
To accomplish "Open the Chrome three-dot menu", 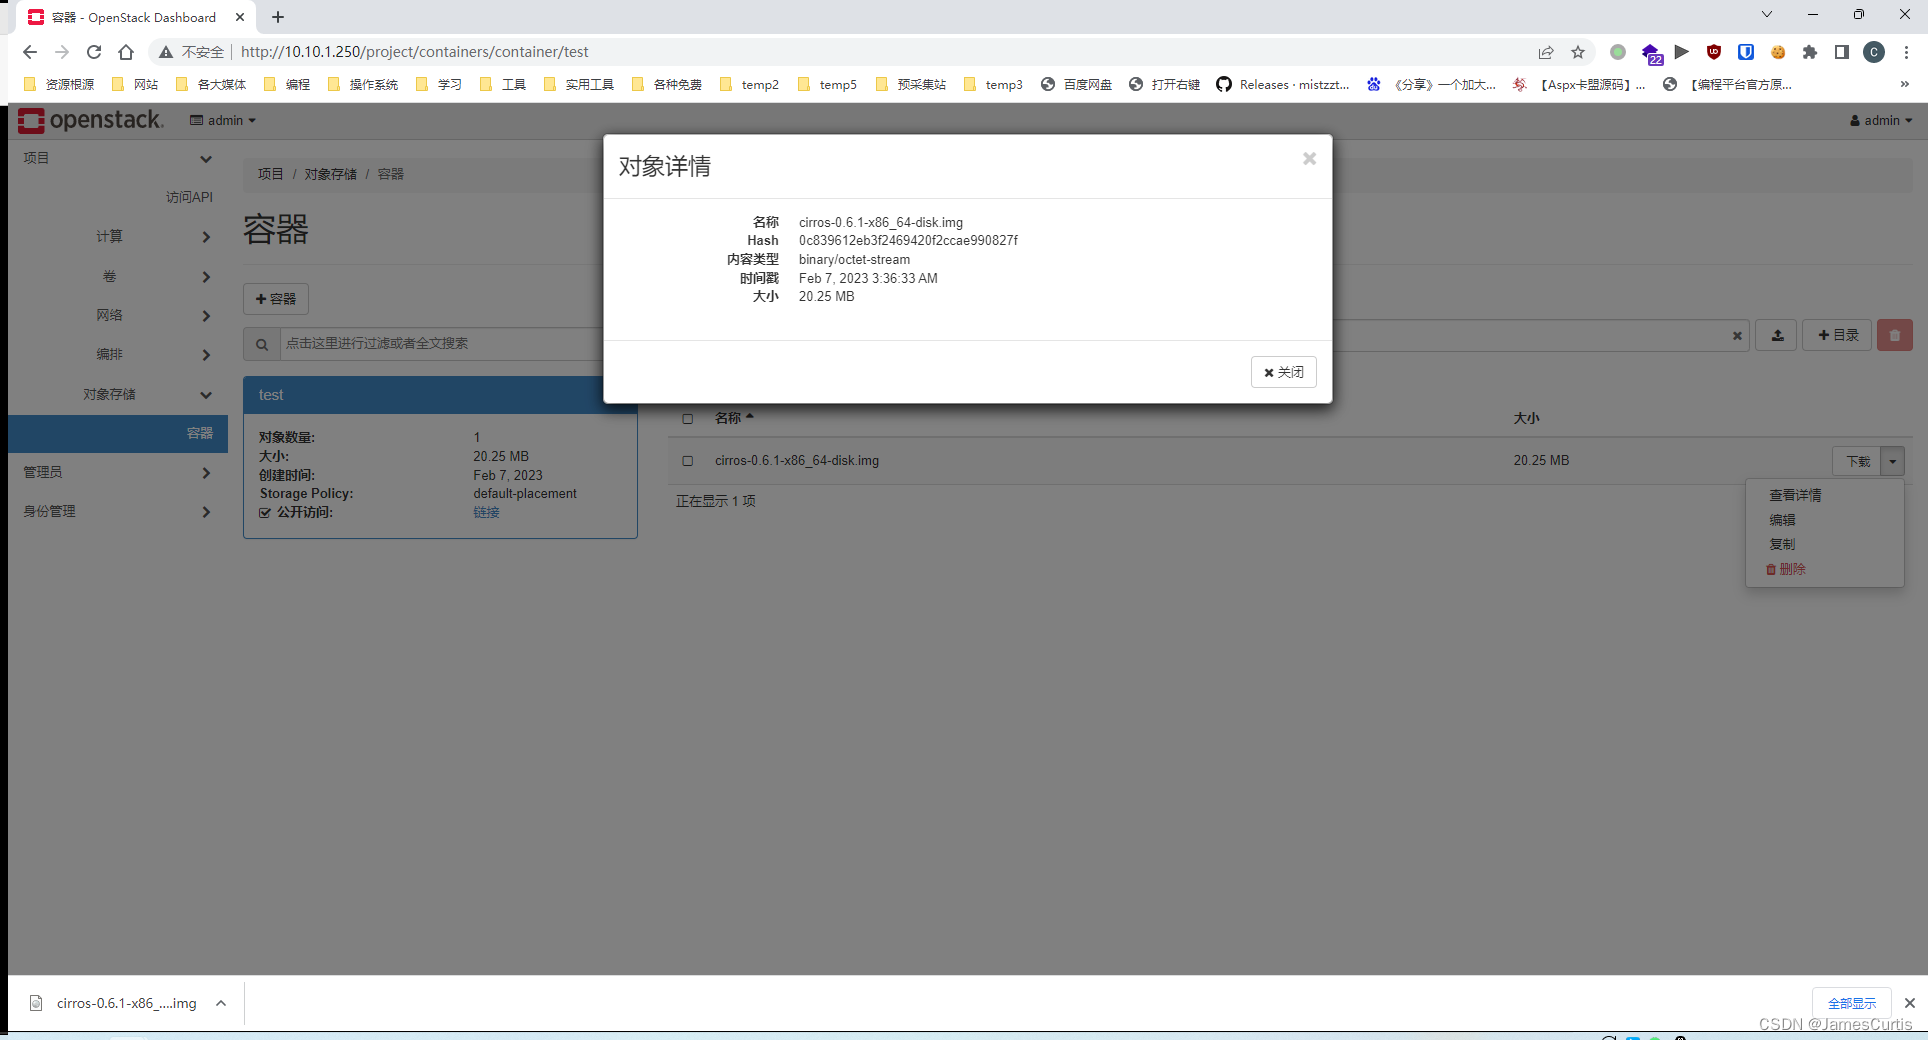I will click(x=1906, y=52).
